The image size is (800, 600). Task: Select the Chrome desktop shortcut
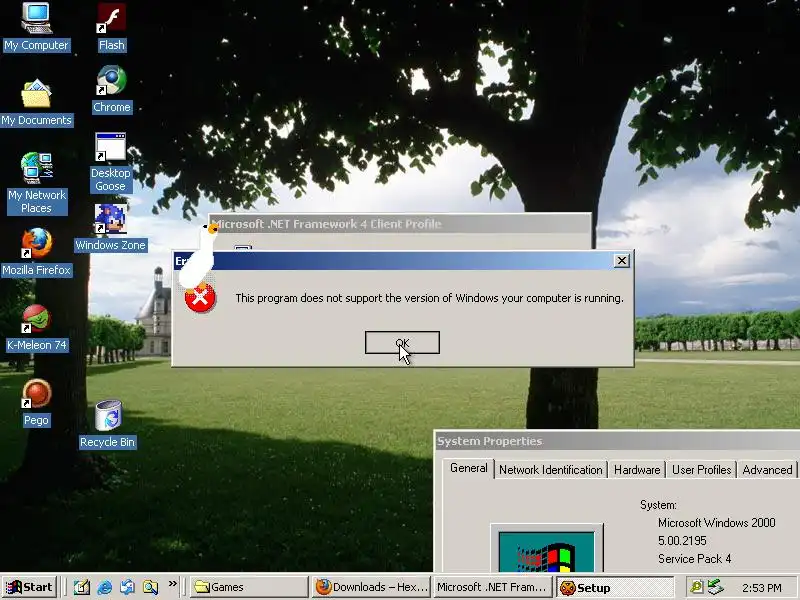pos(112,89)
